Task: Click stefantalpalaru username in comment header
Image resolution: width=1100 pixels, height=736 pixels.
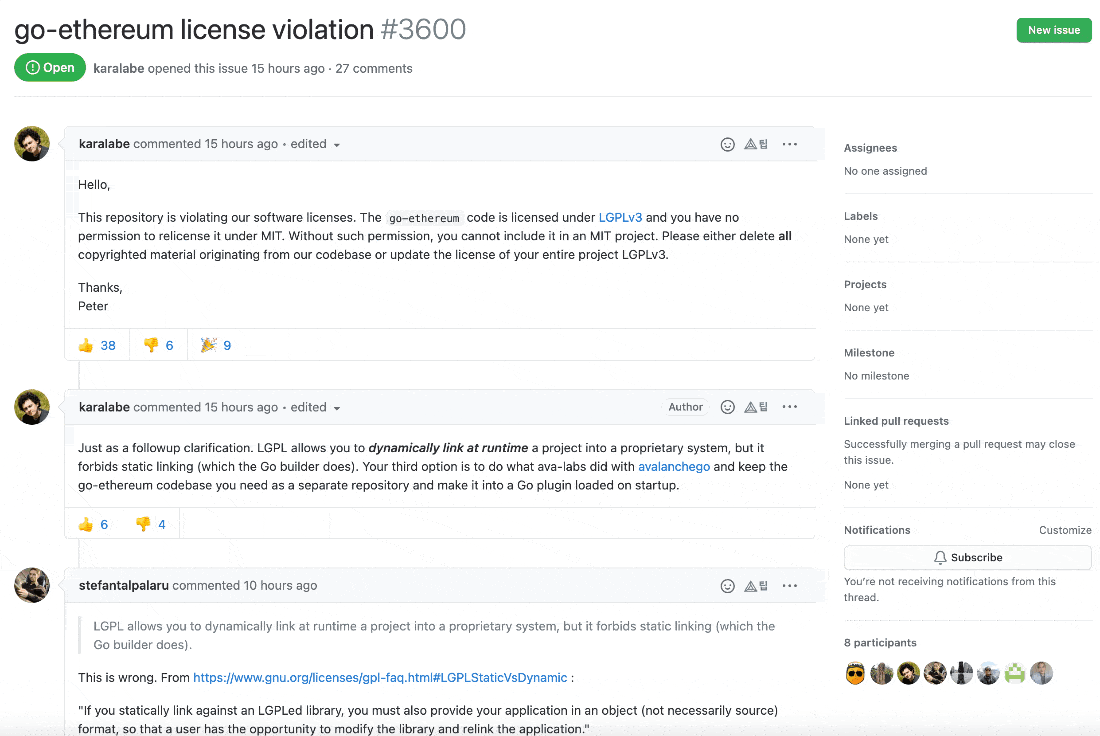Action: [123, 585]
